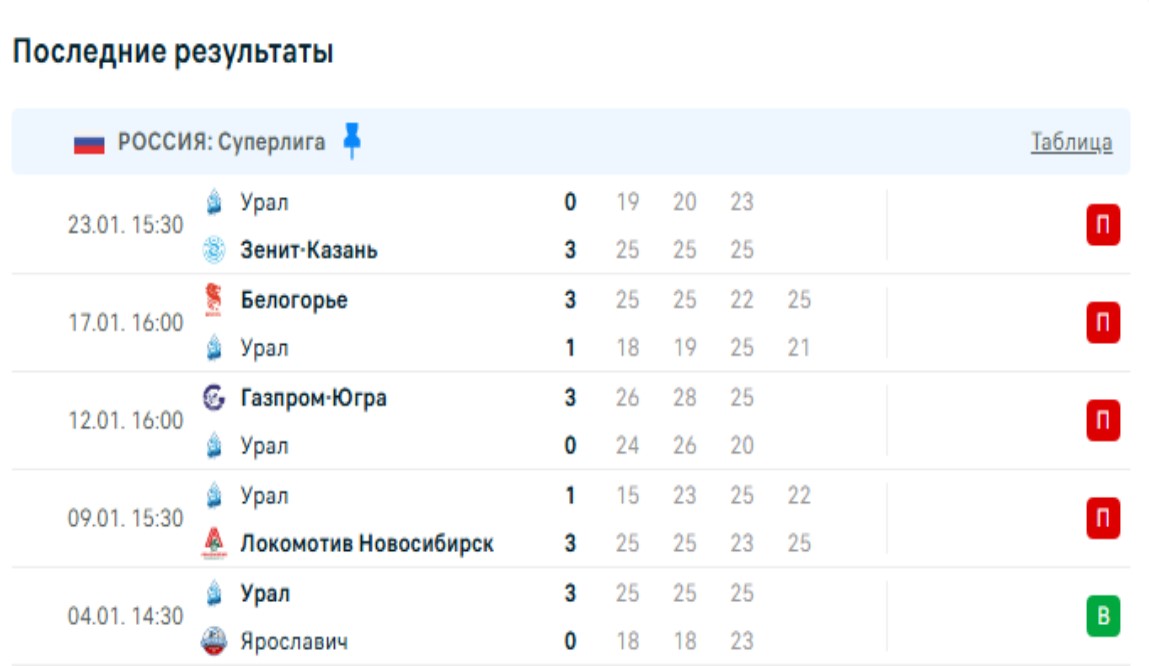Click the Урал logo in 23.01 match

(214, 203)
